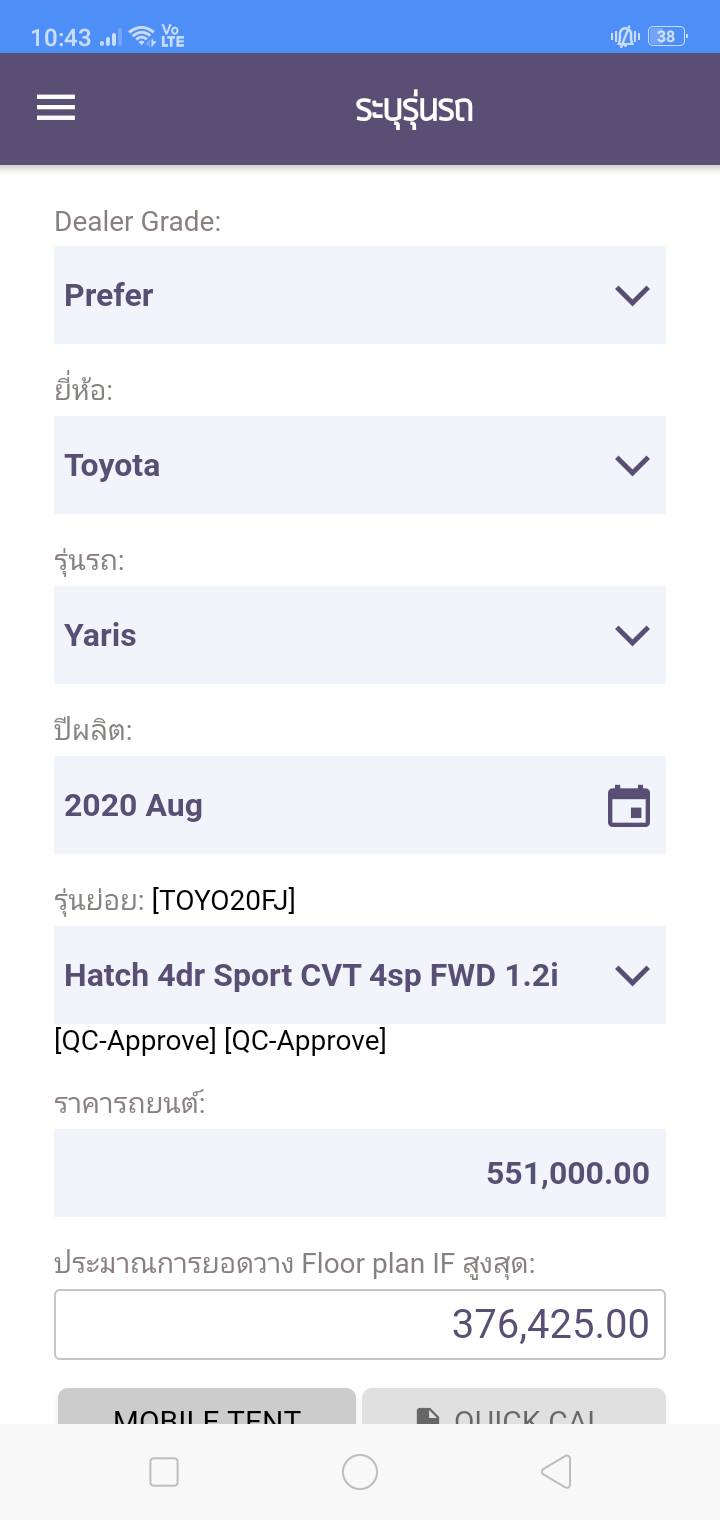720x1520 pixels.
Task: Tap the page title in header
Action: pos(414,108)
